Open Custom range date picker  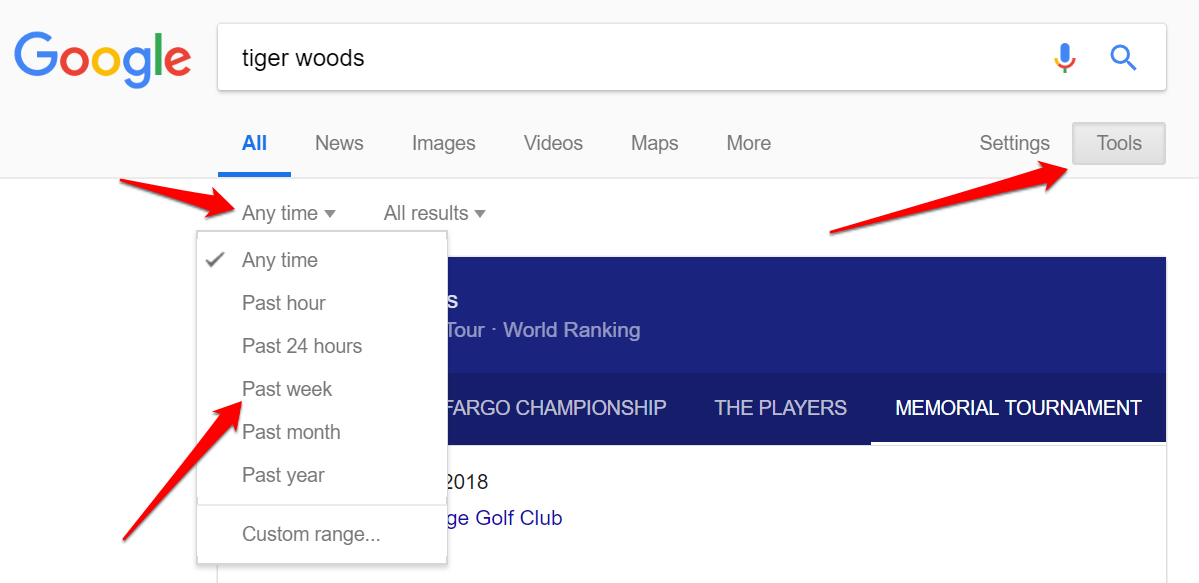tap(311, 533)
